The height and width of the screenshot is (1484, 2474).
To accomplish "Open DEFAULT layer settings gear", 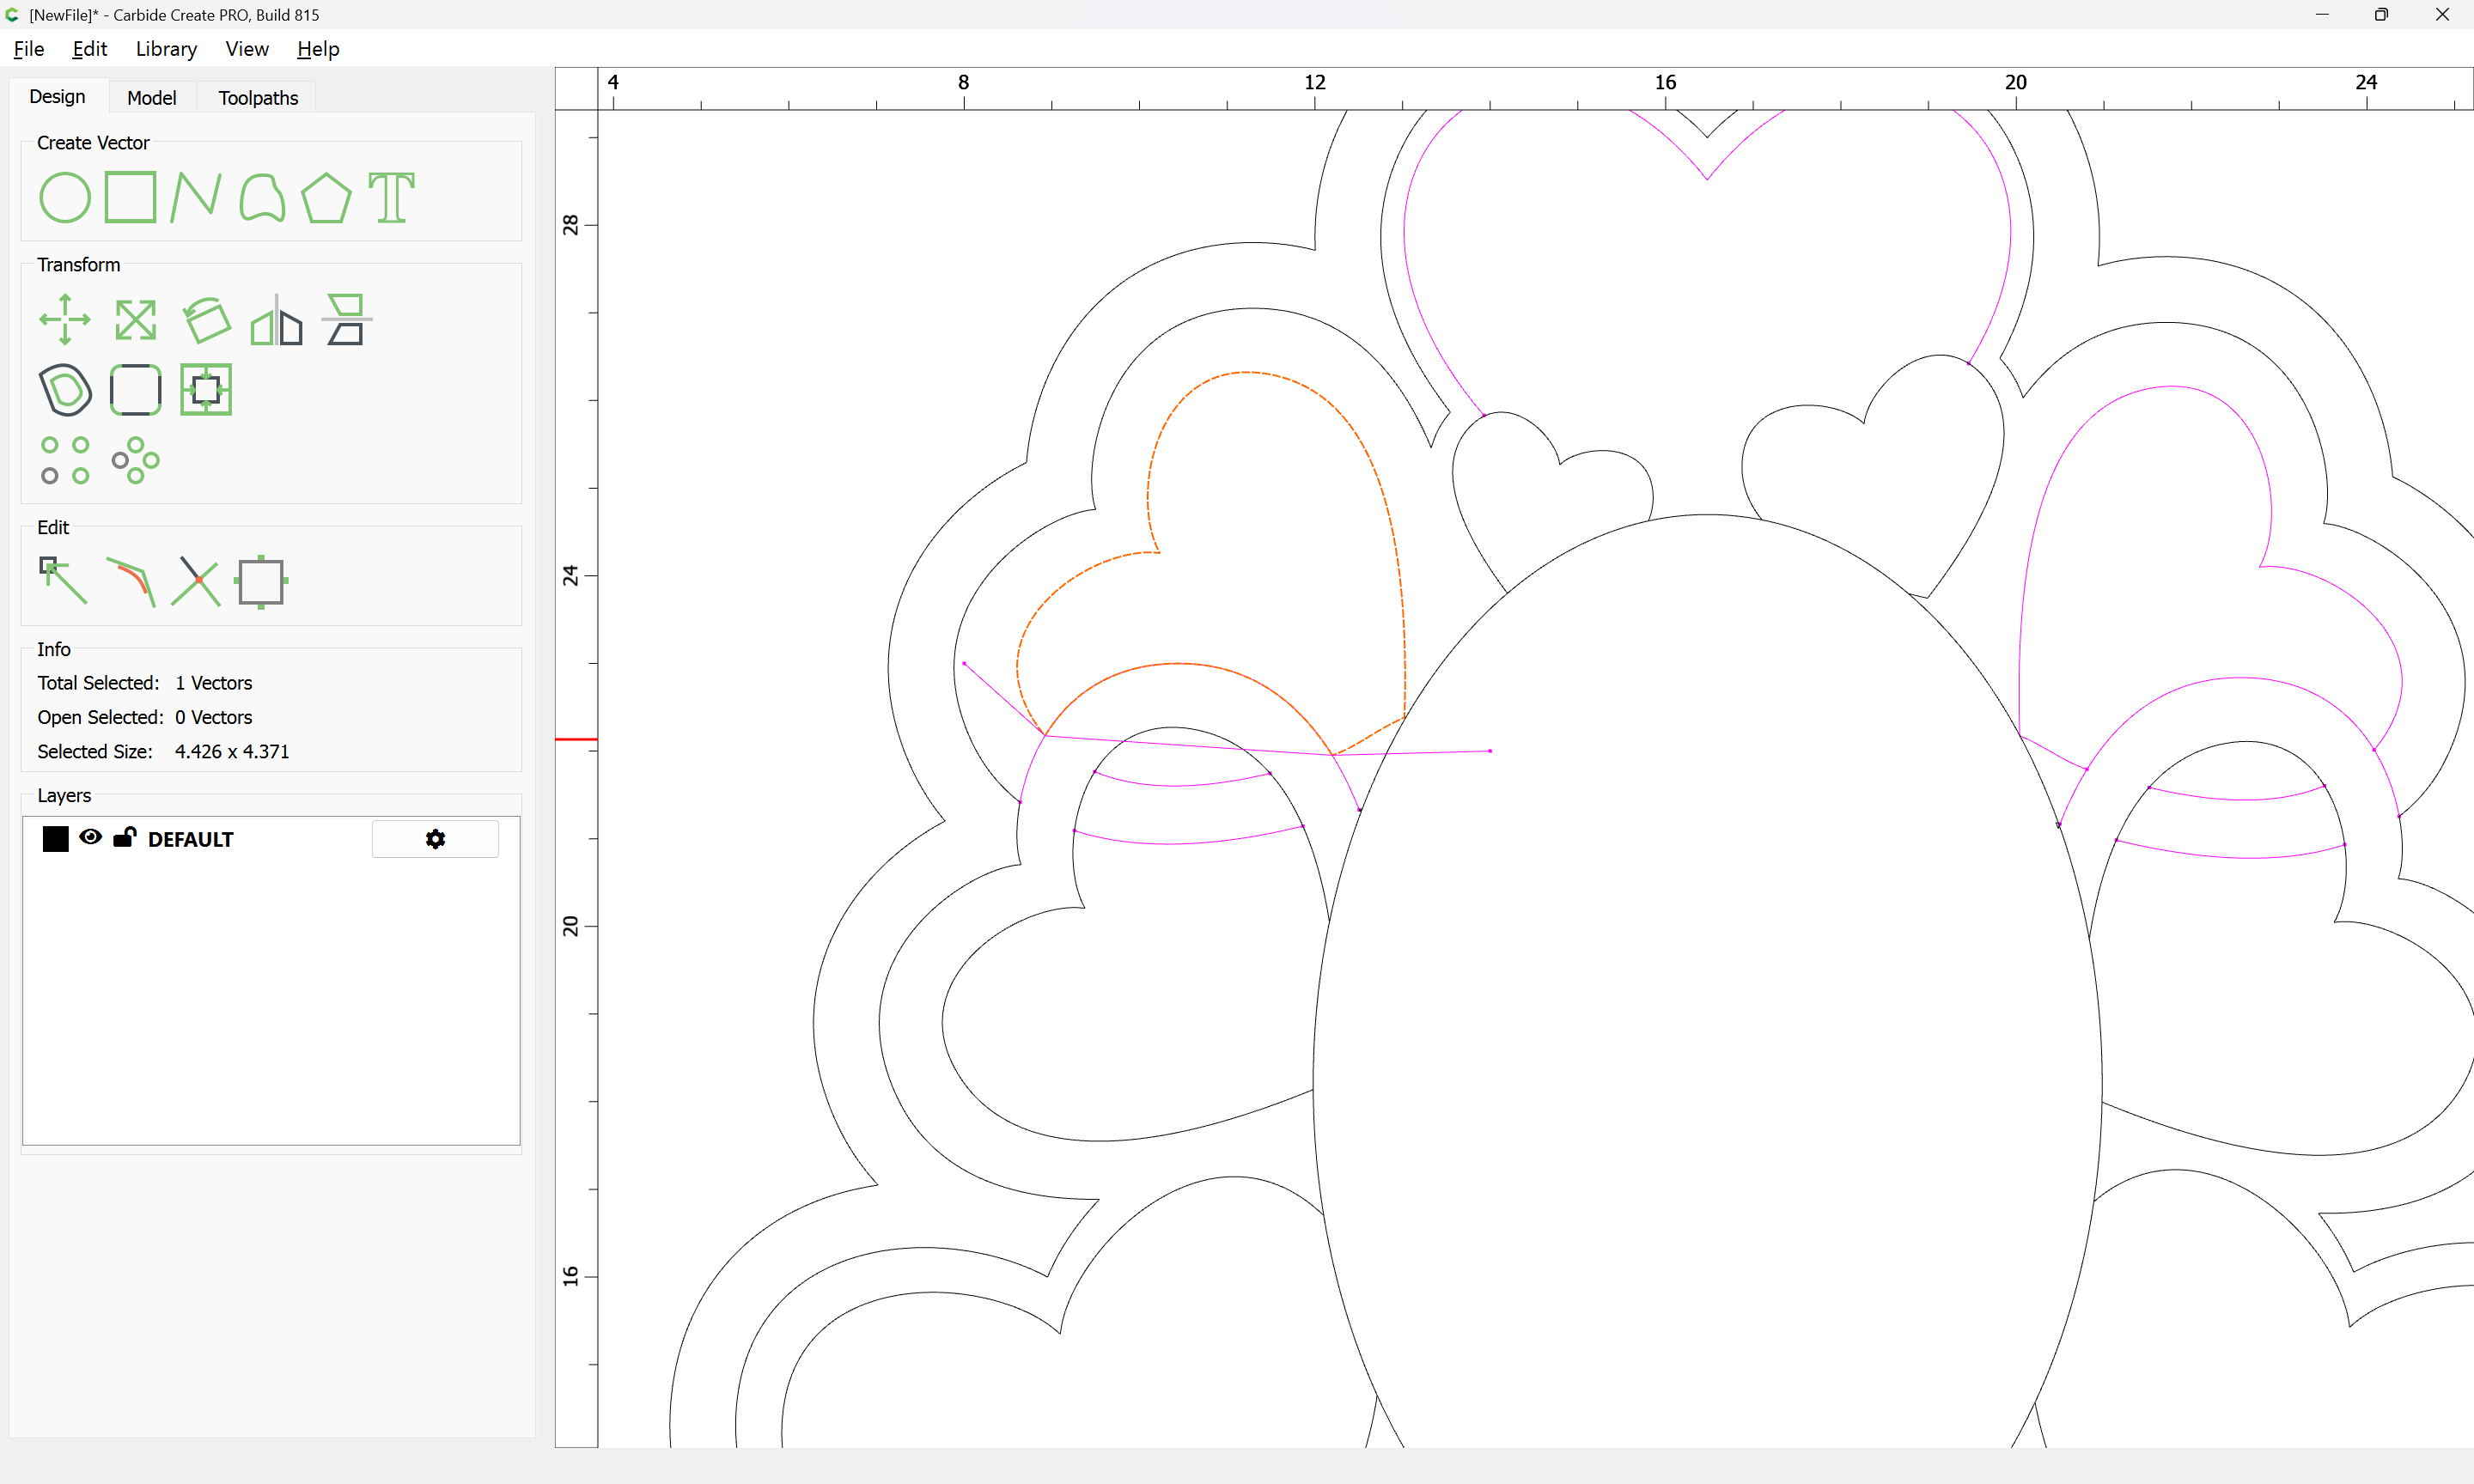I will pos(435,839).
